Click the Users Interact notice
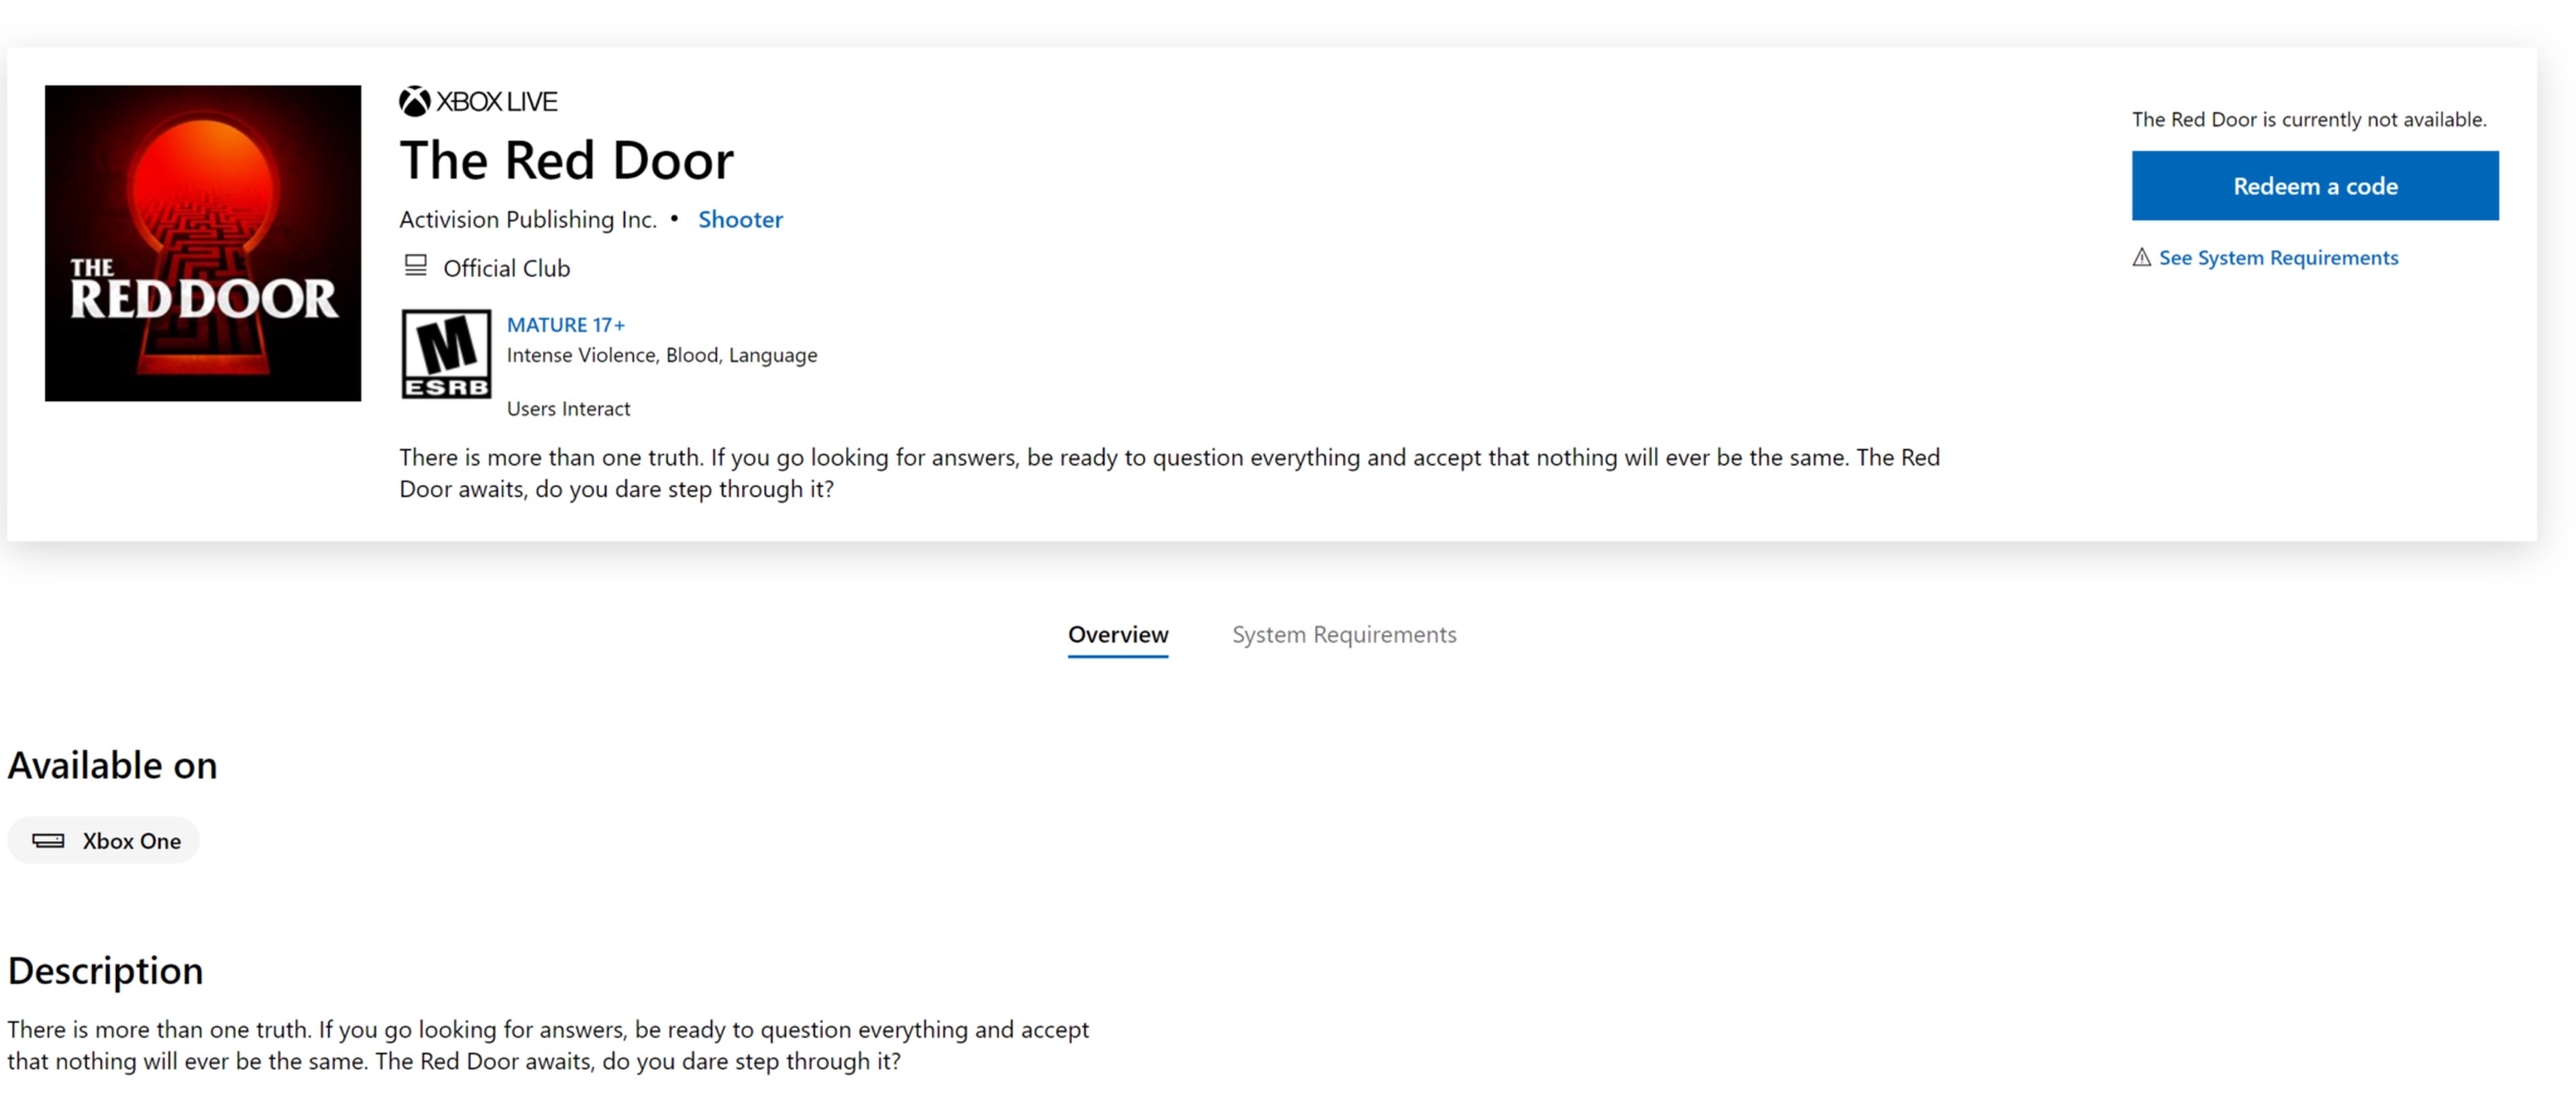Image resolution: width=2576 pixels, height=1112 pixels. 568,409
